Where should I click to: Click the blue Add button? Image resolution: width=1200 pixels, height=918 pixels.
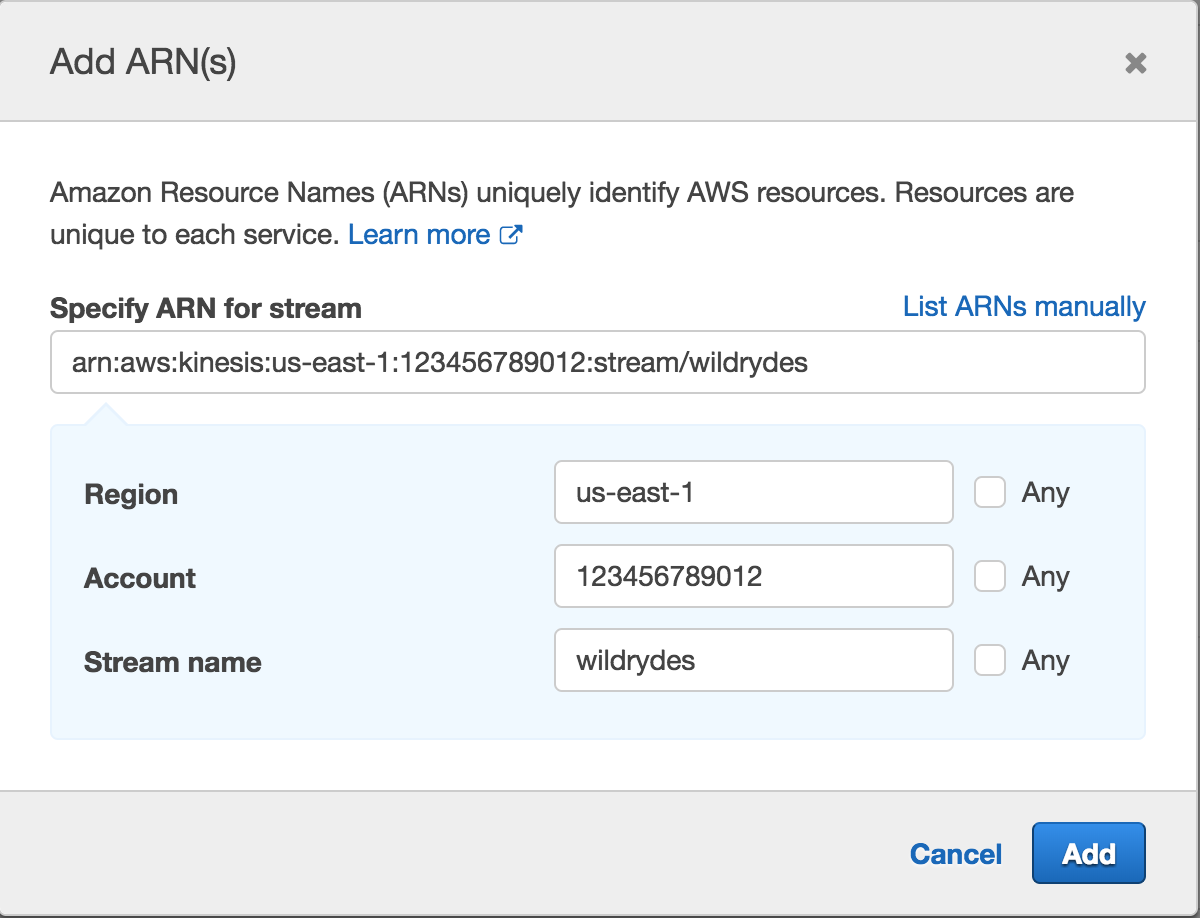pos(1088,853)
